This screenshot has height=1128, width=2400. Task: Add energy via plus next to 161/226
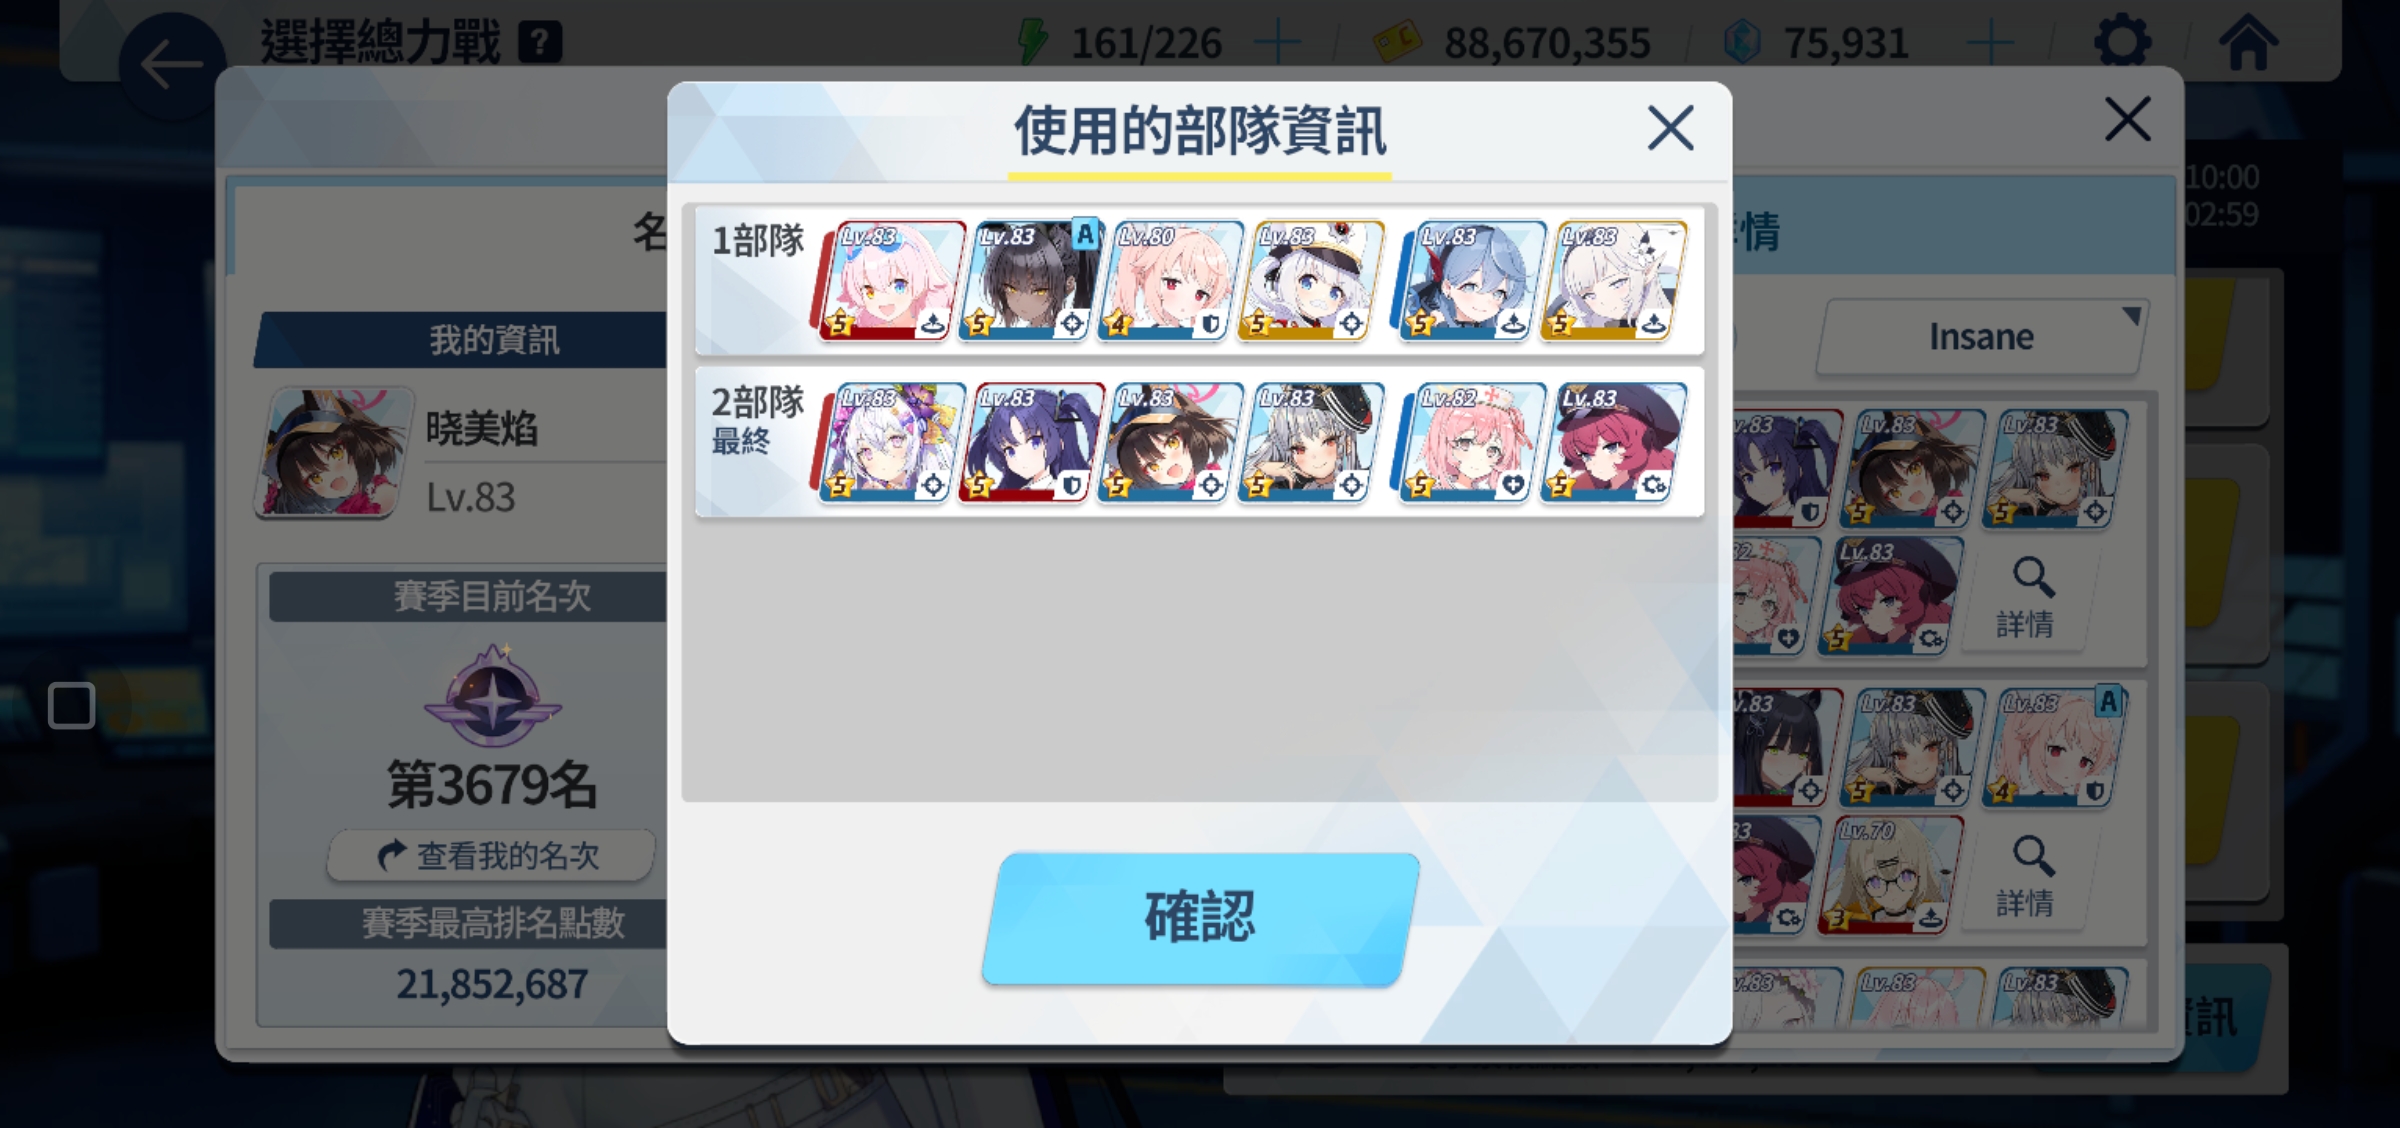[x=1277, y=43]
